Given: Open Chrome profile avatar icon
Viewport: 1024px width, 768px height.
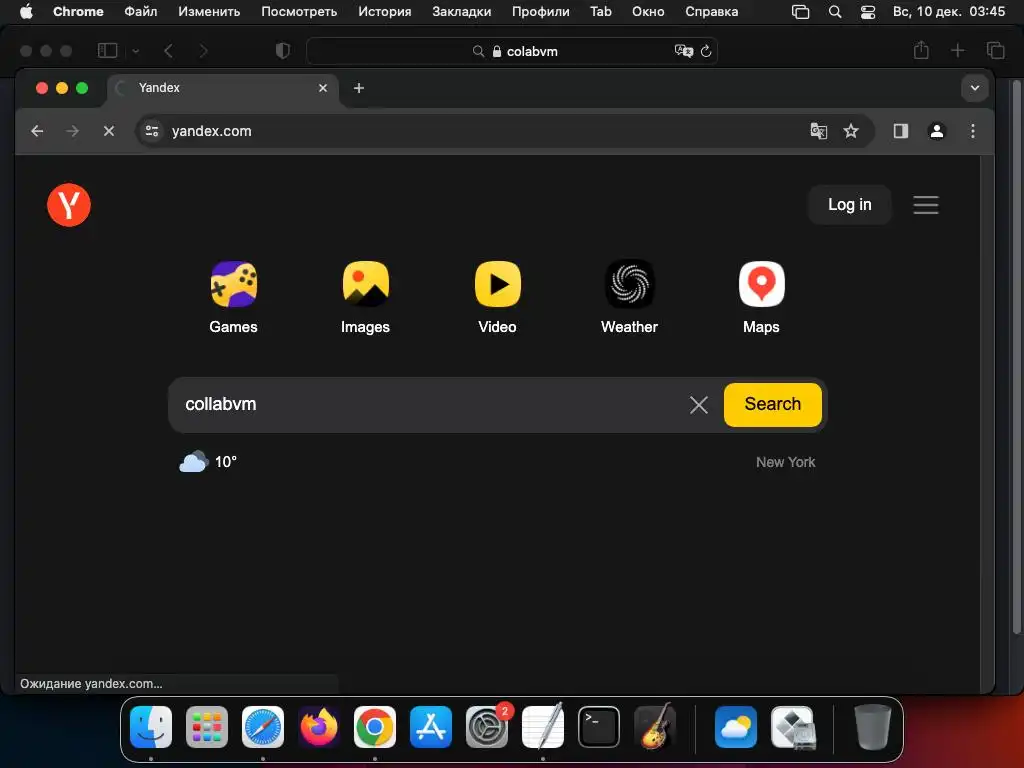Looking at the screenshot, I should pyautogui.click(x=936, y=131).
